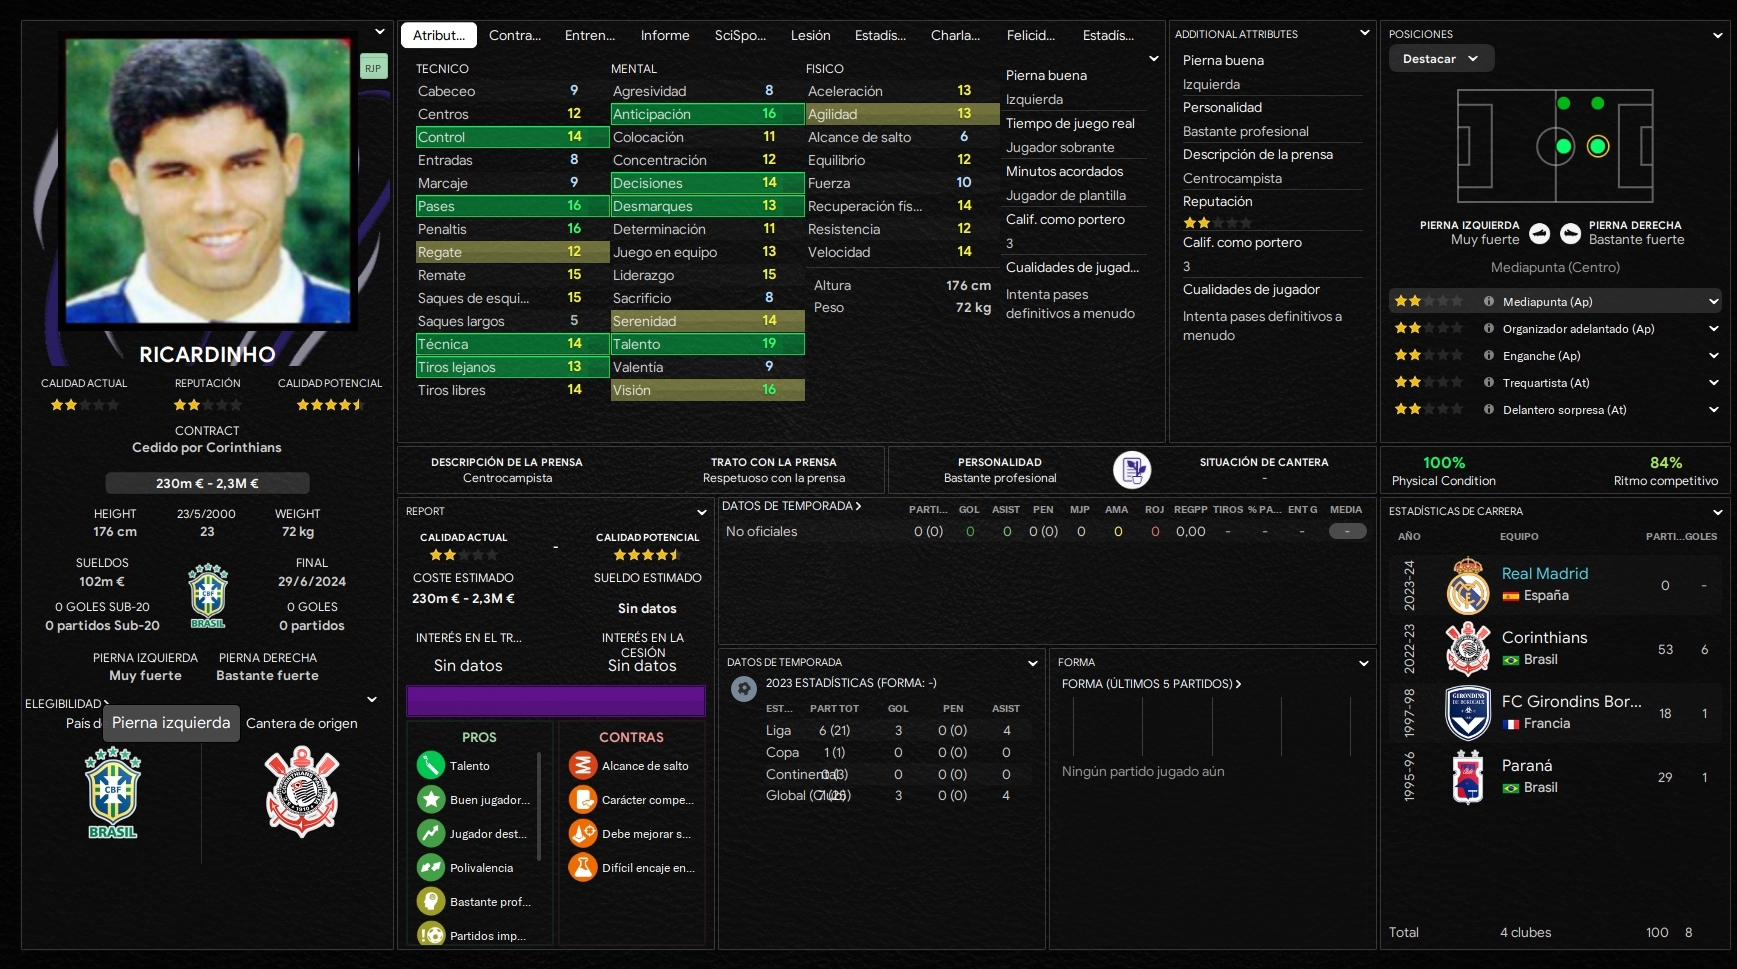Select the Carácter compe... contra icon
1737x969 pixels.
pos(583,800)
